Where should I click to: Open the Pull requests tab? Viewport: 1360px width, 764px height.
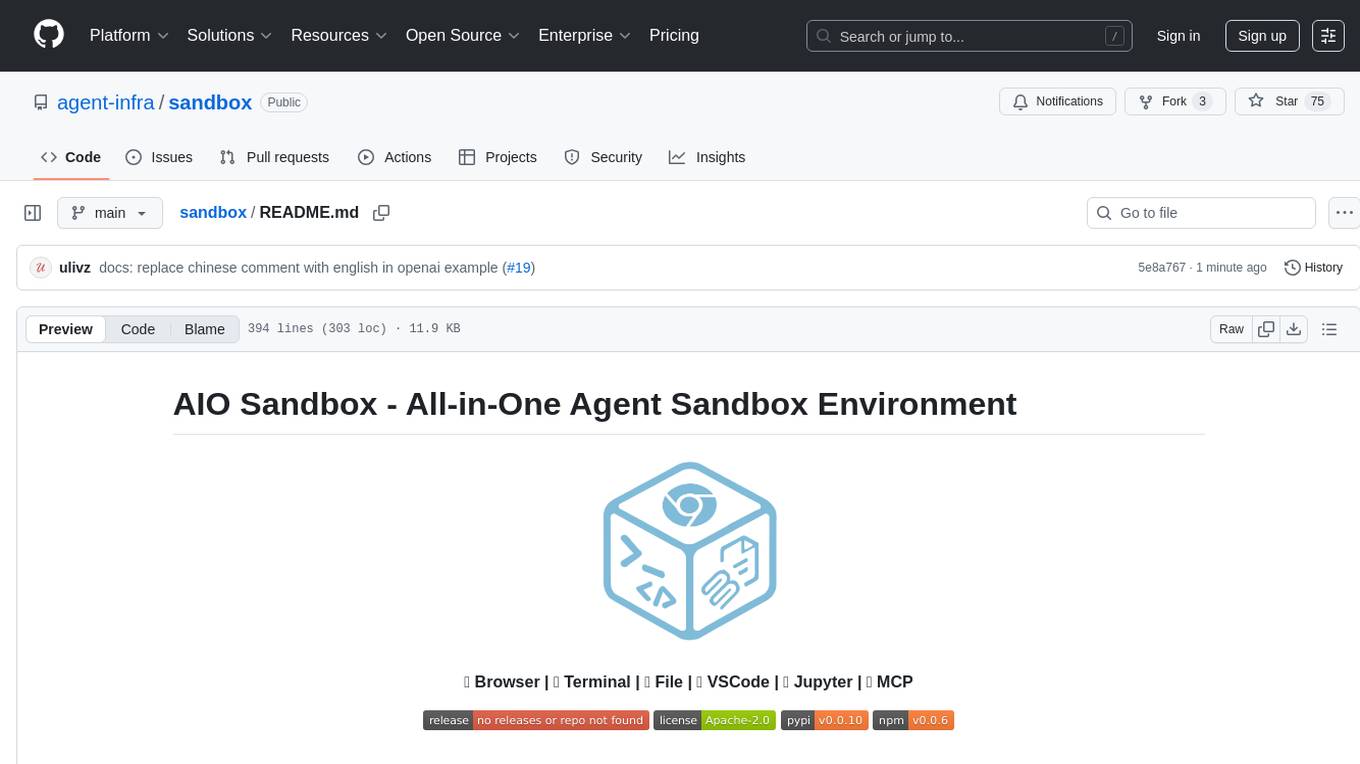pos(274,157)
